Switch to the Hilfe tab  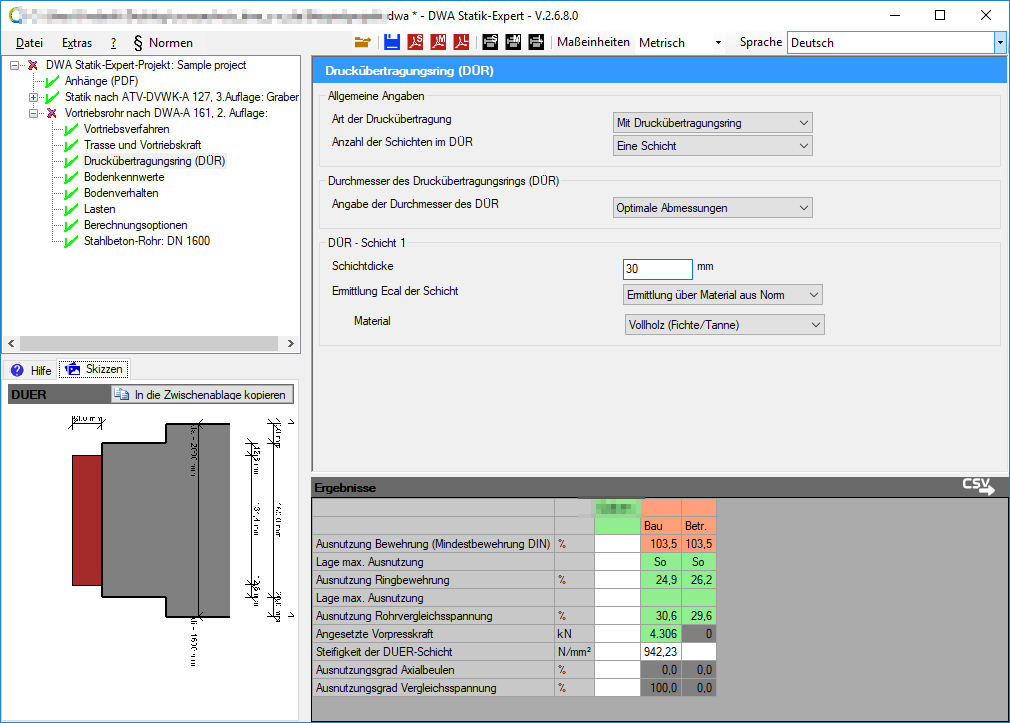click(x=31, y=369)
